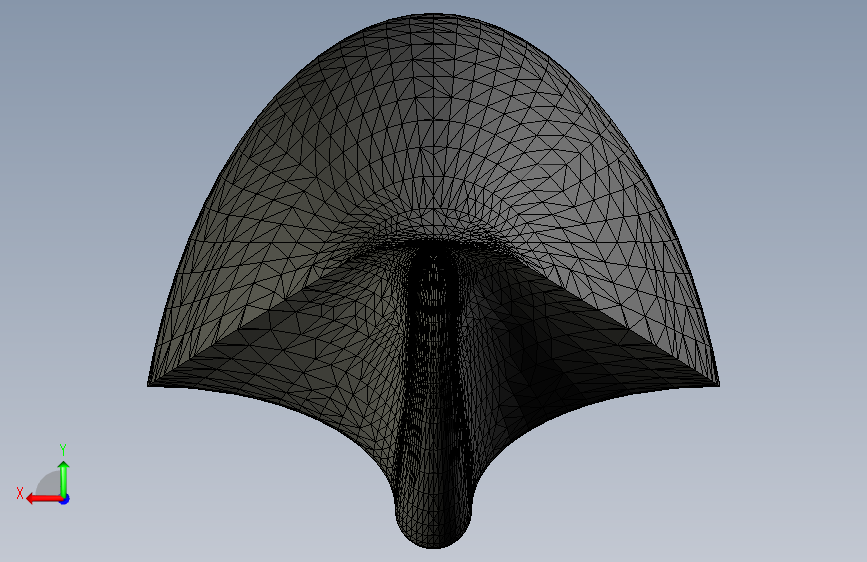Click the "Y" label above the triad
The width and height of the screenshot is (867, 562).
point(63,449)
